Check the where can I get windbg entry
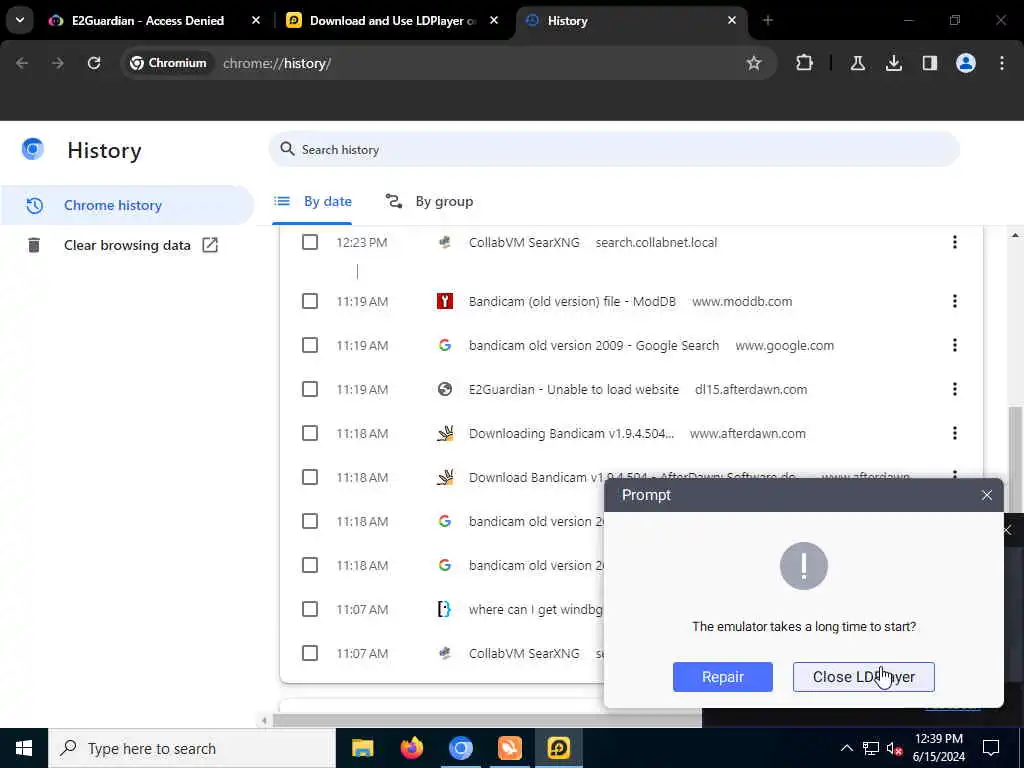The image size is (1024, 768). pyautogui.click(x=310, y=609)
